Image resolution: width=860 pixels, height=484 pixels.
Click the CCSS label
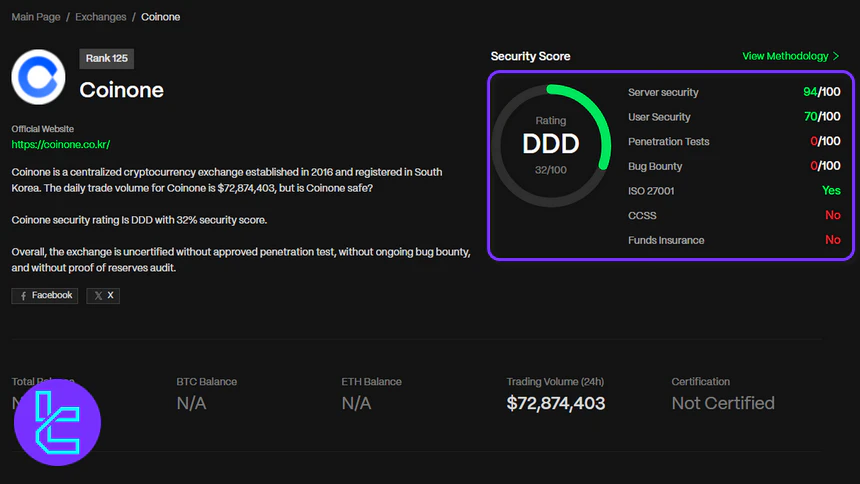click(x=642, y=216)
